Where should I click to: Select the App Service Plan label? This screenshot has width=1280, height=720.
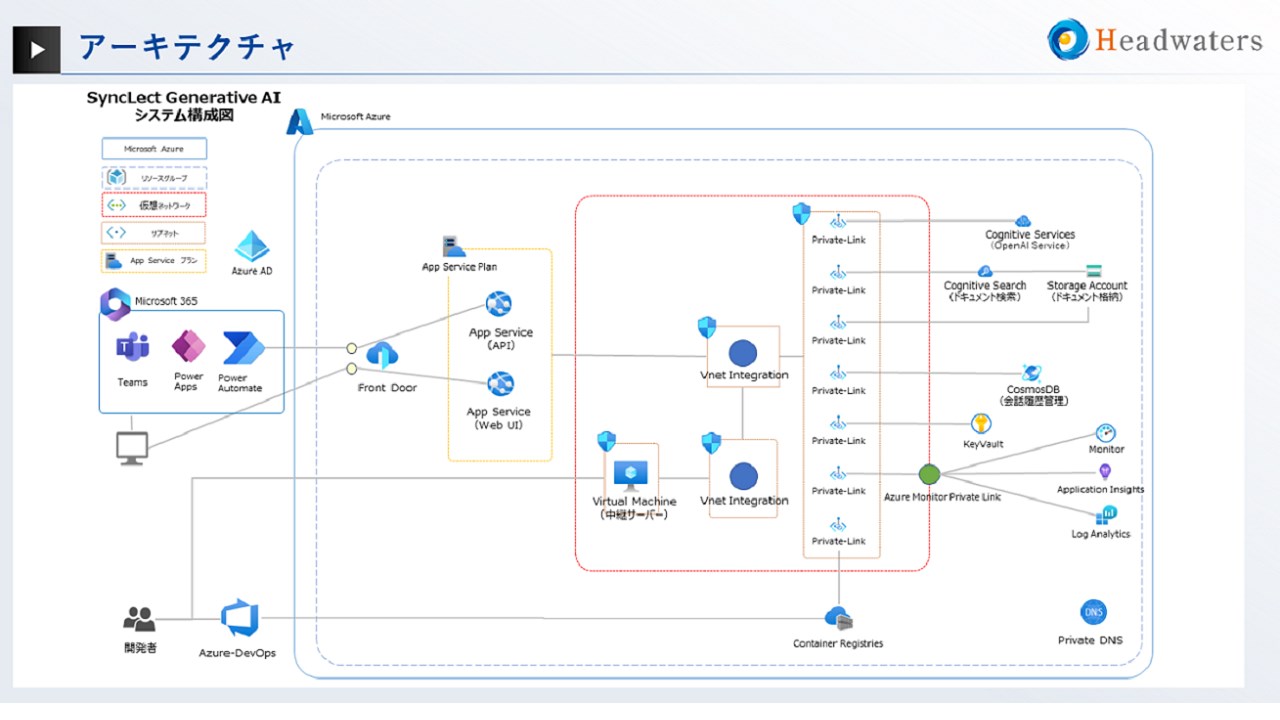click(459, 267)
